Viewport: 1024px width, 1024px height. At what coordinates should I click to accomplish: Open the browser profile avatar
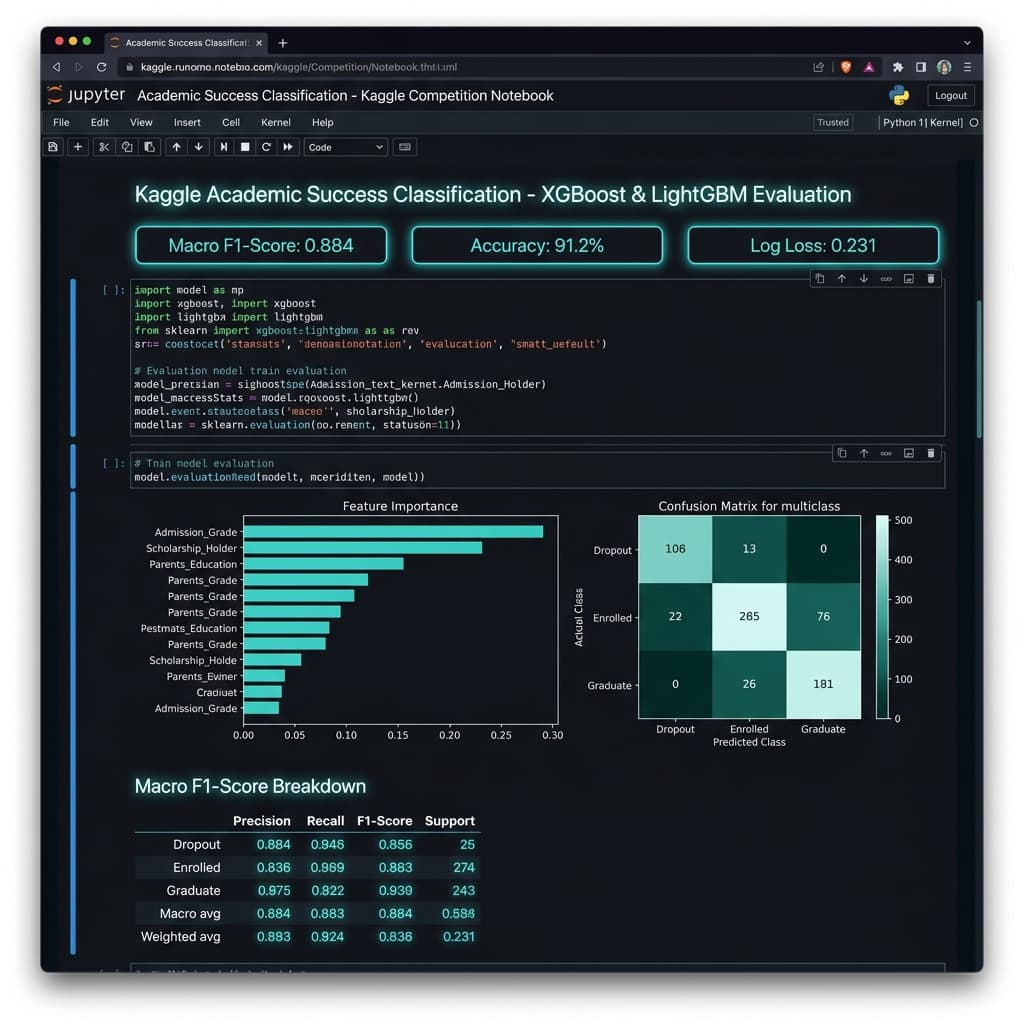(x=944, y=67)
